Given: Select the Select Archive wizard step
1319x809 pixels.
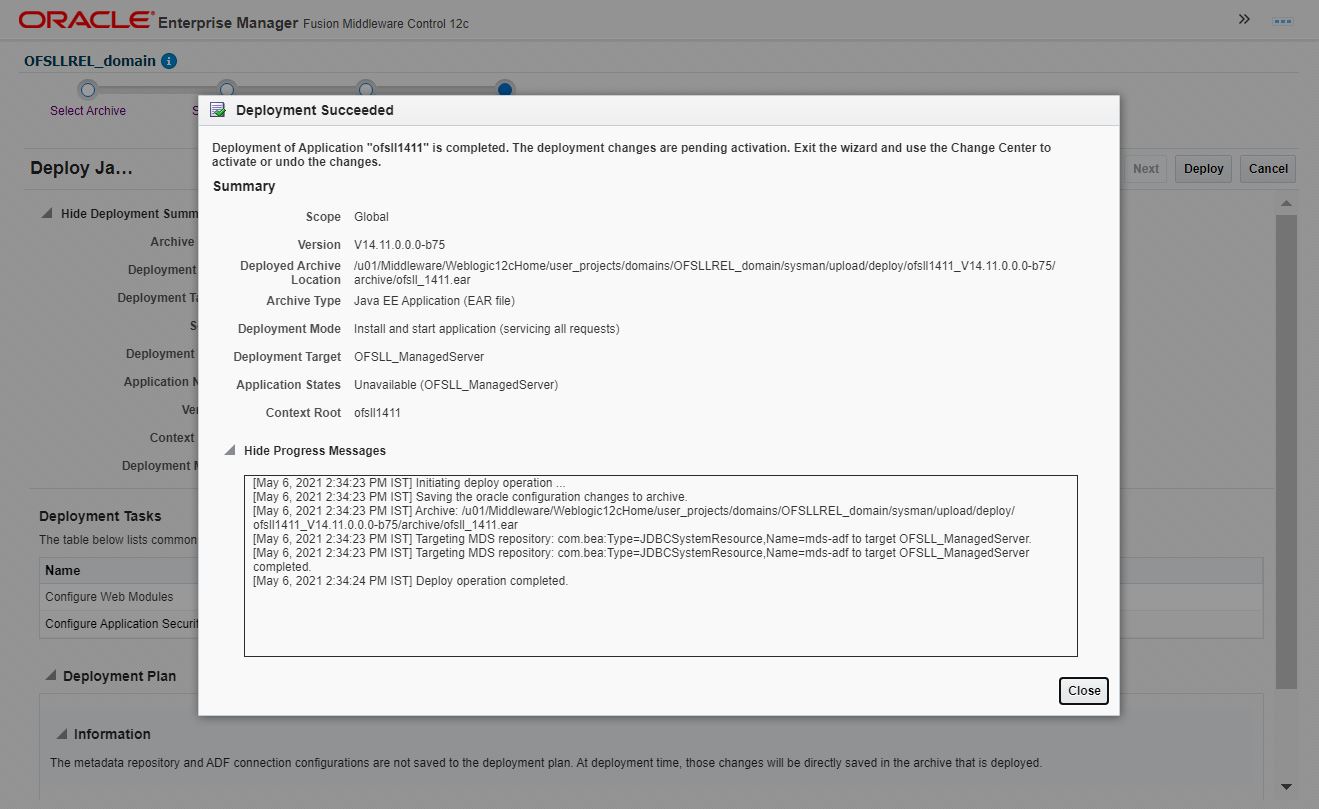Looking at the screenshot, I should (88, 111).
